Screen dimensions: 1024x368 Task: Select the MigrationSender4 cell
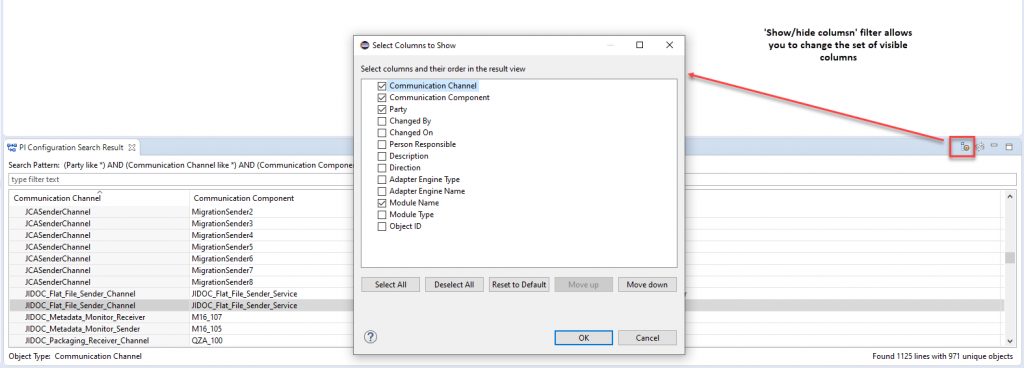click(x=222, y=235)
